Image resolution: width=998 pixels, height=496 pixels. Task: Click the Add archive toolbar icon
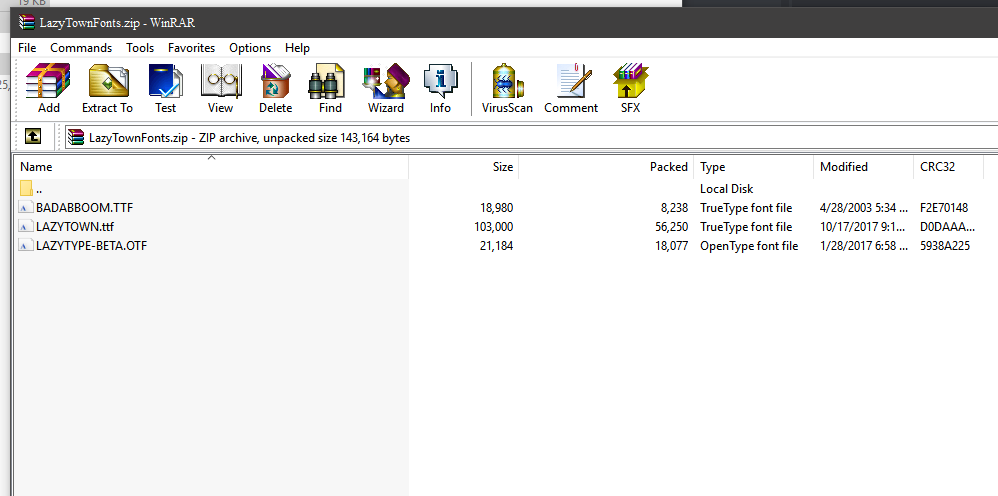click(x=48, y=88)
